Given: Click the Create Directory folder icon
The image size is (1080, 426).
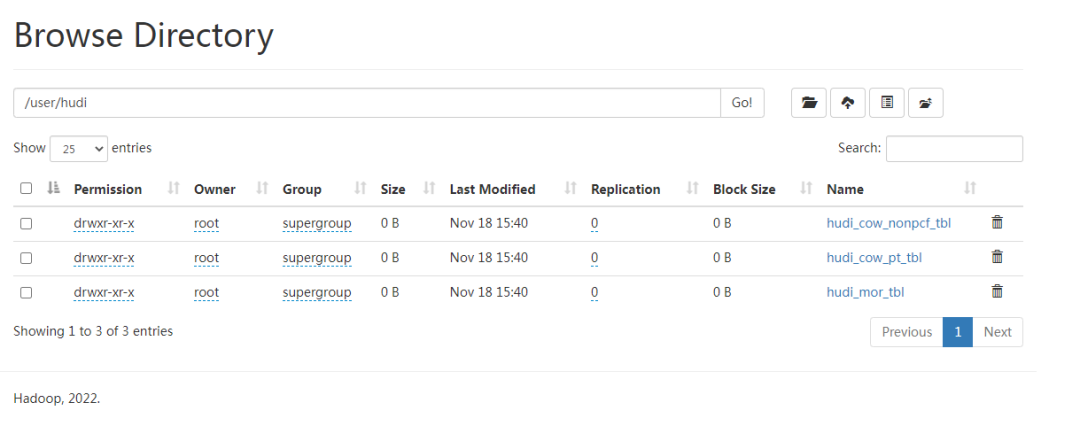Looking at the screenshot, I should pyautogui.click(x=809, y=103).
